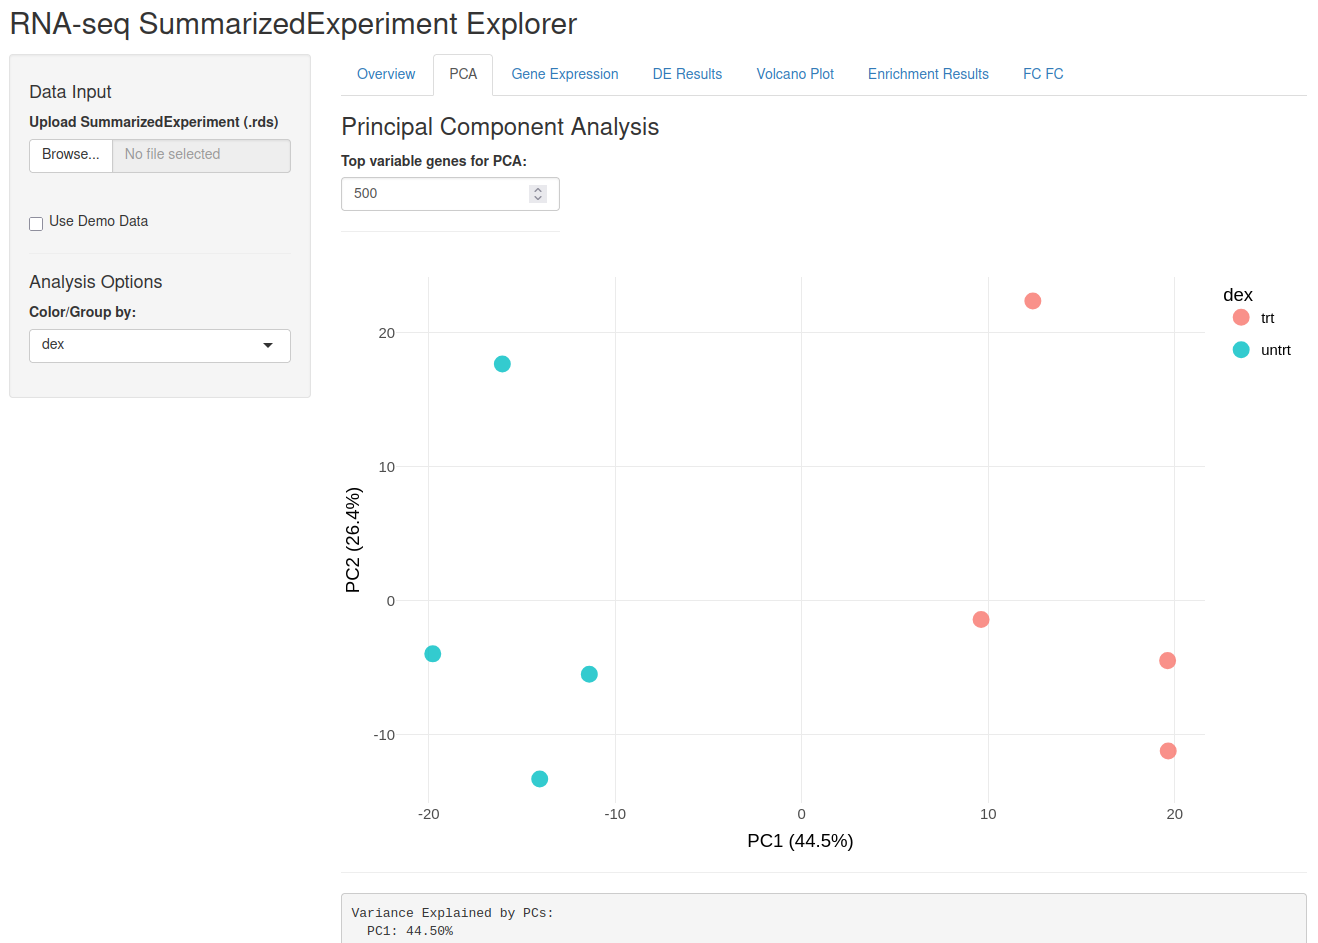Open the DE Results tab
Screen dimensions: 1318x943
pos(687,74)
